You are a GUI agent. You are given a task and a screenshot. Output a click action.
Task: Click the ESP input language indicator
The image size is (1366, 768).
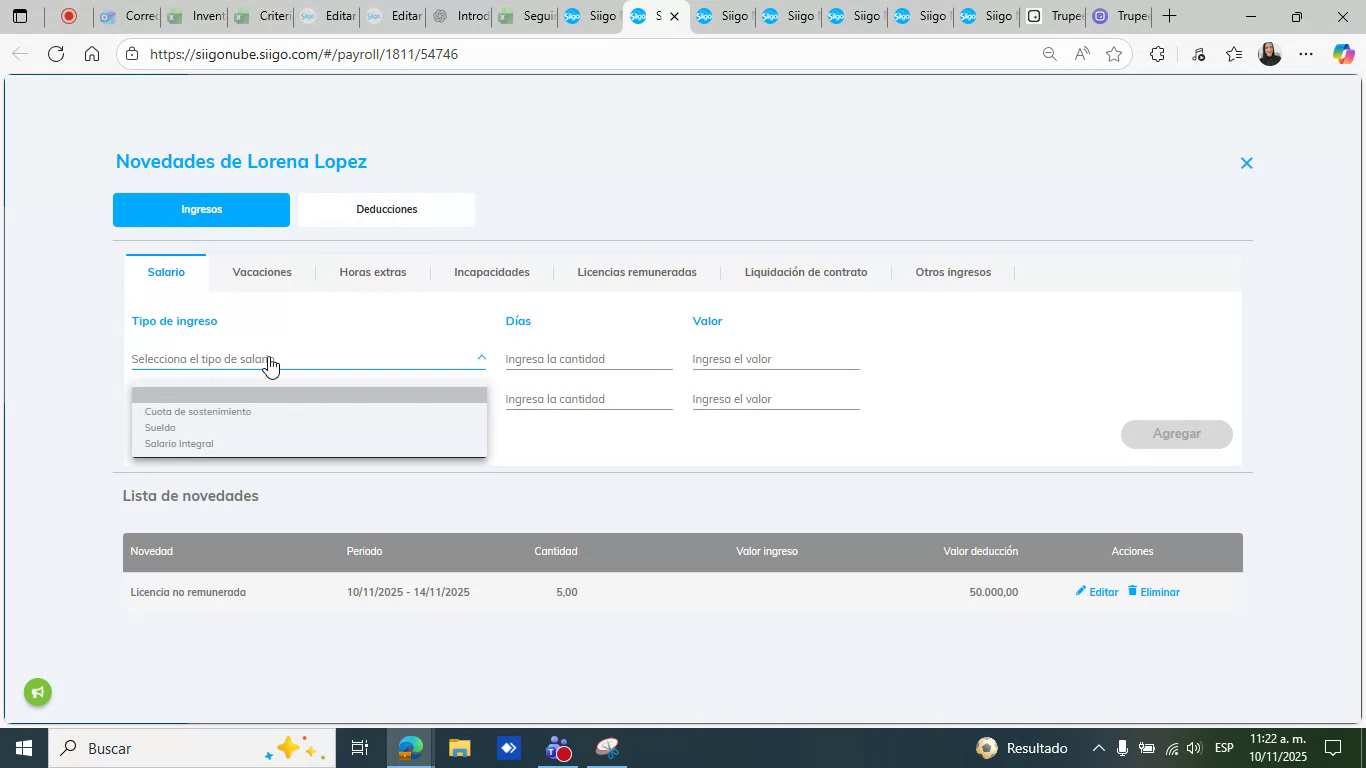(1224, 748)
